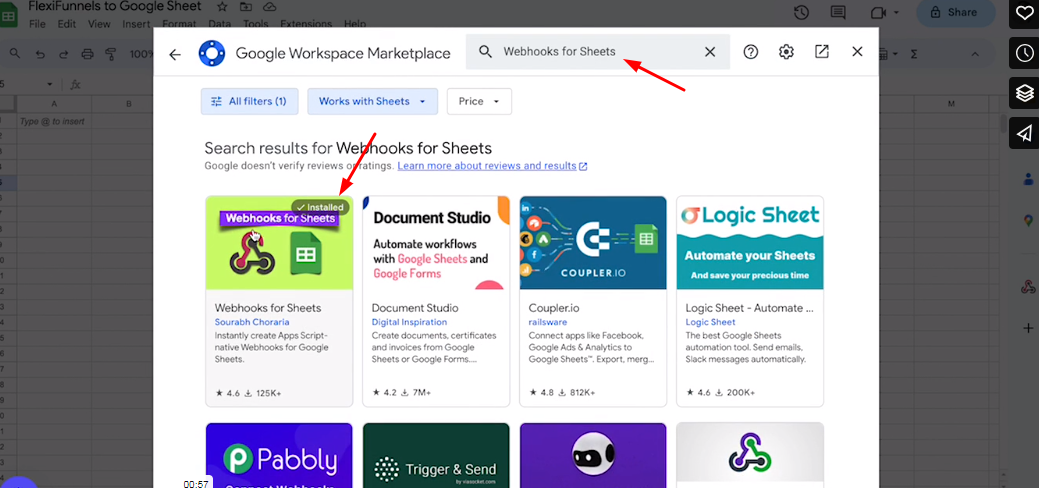Open the railsware developer link

[x=547, y=322]
